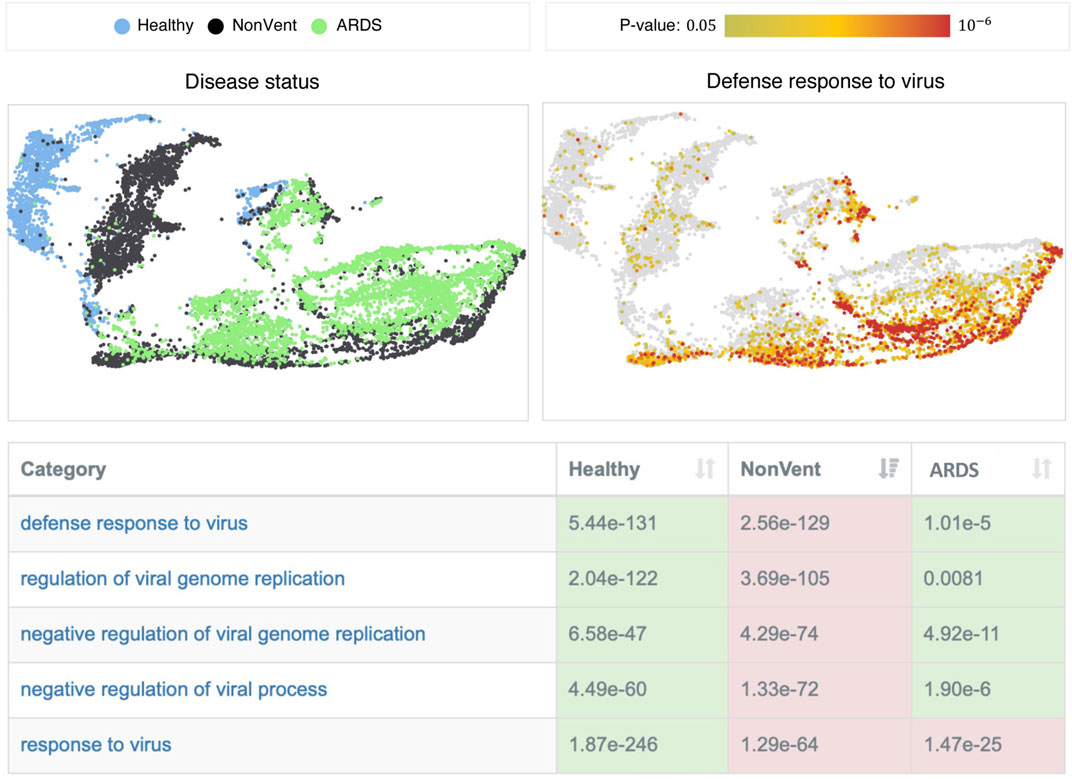This screenshot has width=1072, height=779.
Task: Select cell value 6.58e-47
Action: [608, 634]
